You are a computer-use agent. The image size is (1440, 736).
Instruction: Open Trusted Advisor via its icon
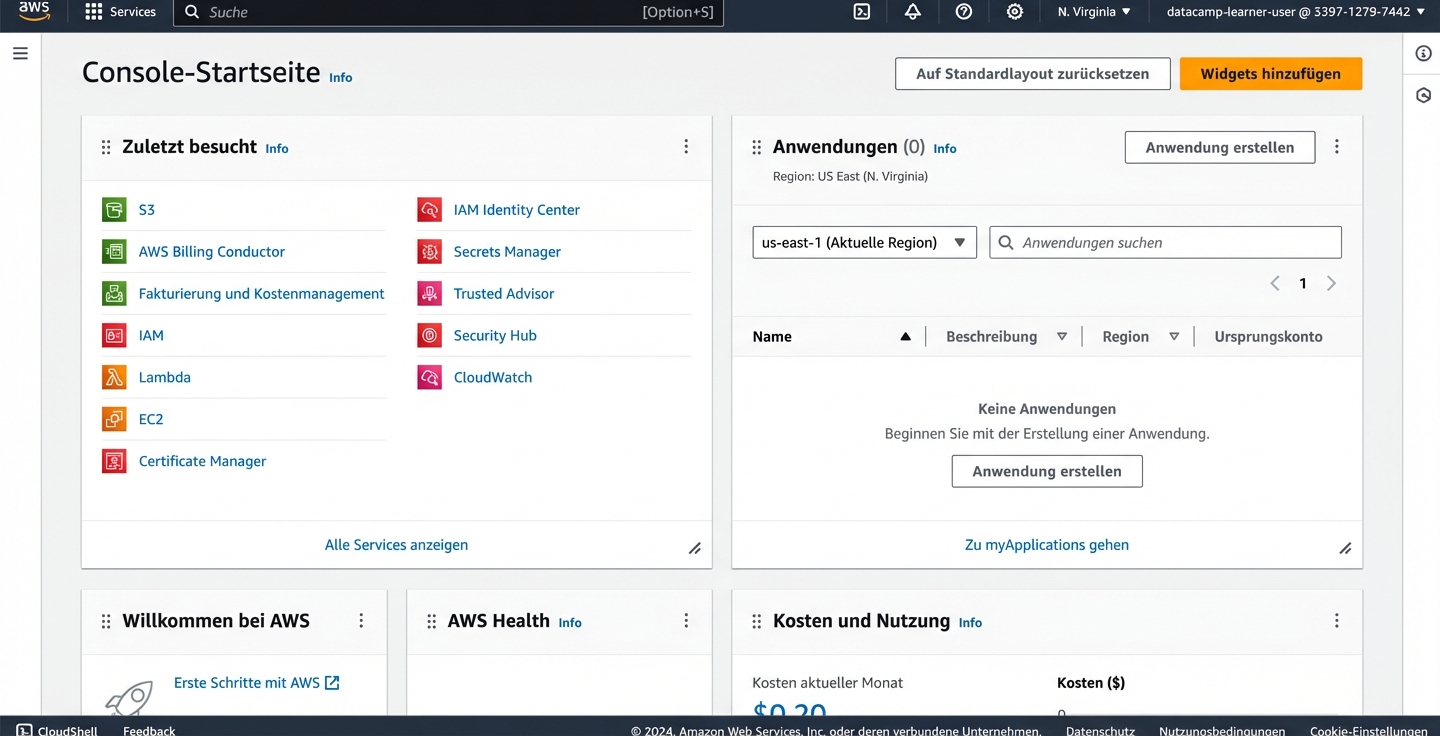click(x=429, y=293)
